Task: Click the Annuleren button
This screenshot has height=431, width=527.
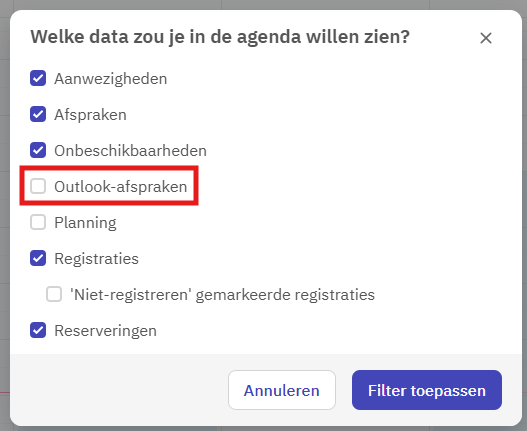Action: [282, 390]
